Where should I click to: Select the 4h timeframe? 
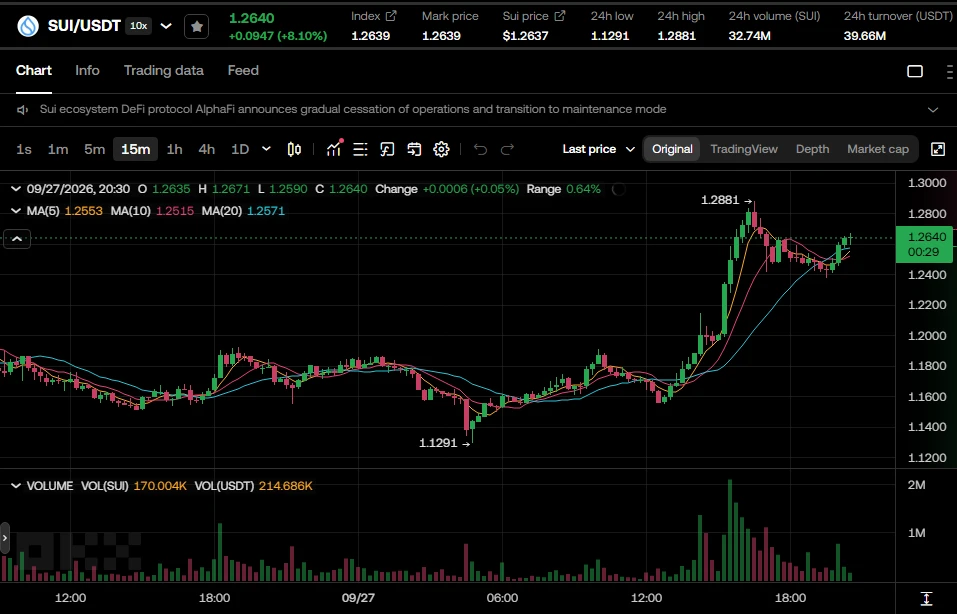pos(207,149)
